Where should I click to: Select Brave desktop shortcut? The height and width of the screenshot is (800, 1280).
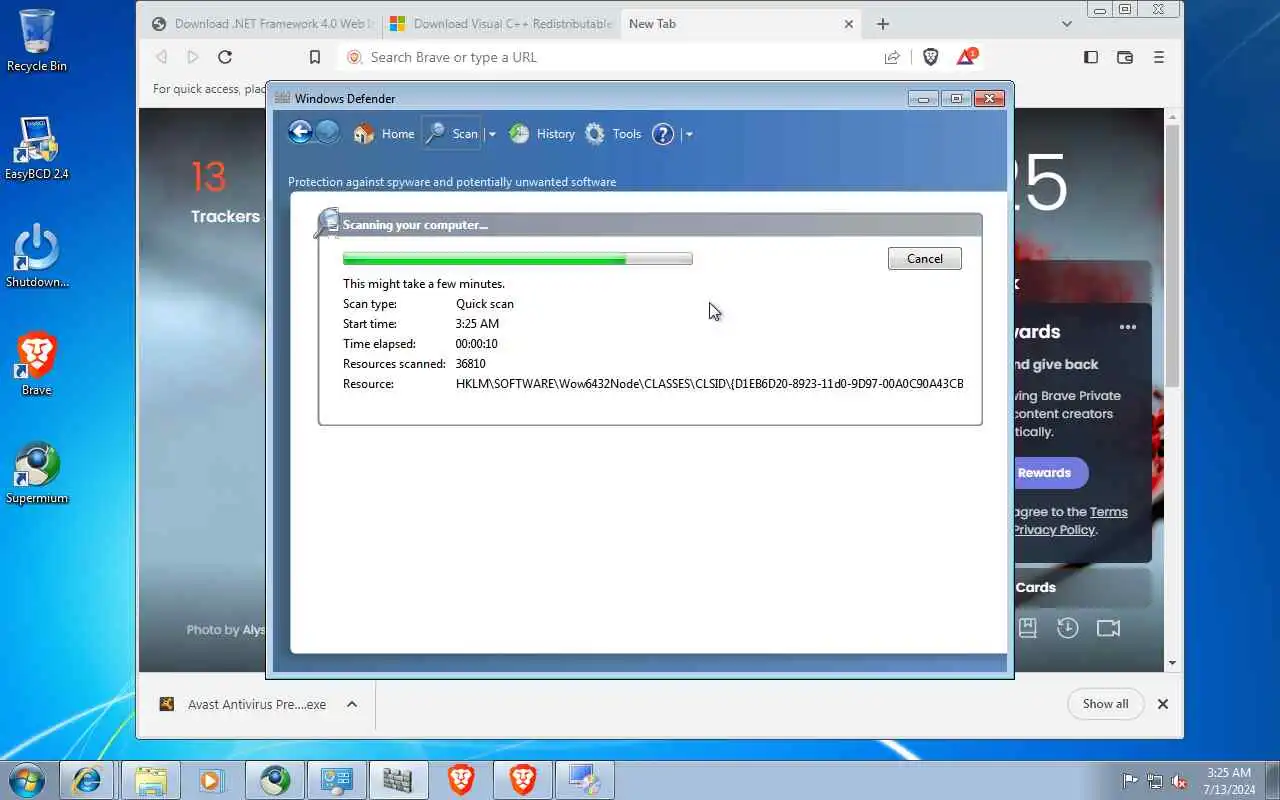tap(37, 364)
